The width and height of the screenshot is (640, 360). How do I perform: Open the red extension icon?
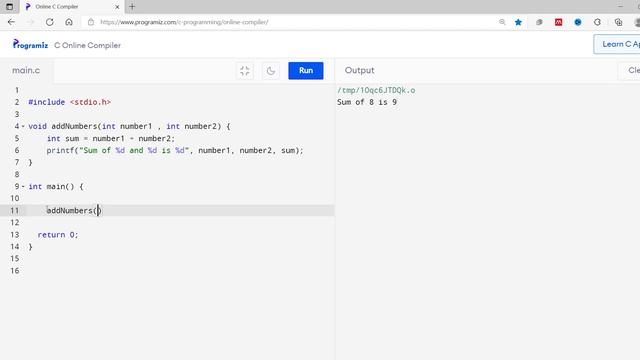click(x=558, y=22)
